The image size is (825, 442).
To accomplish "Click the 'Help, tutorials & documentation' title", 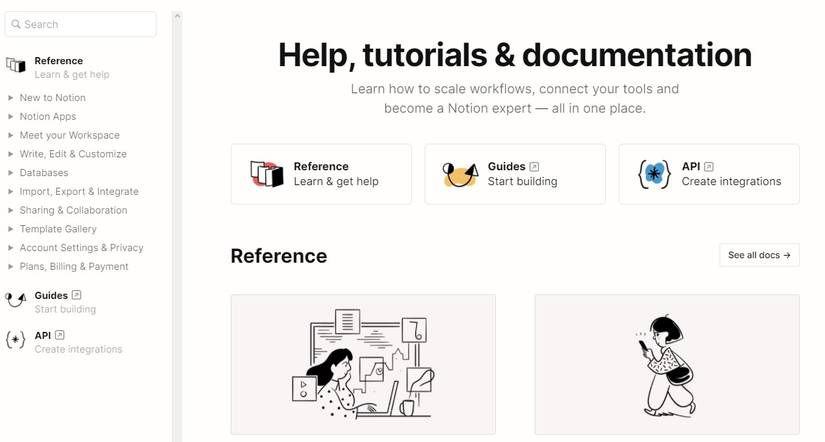I will 515,55.
